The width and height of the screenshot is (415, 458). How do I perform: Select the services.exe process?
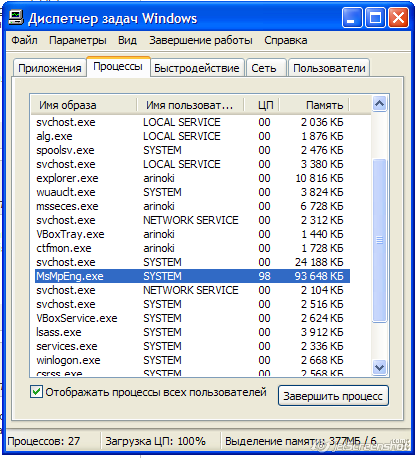192,346
